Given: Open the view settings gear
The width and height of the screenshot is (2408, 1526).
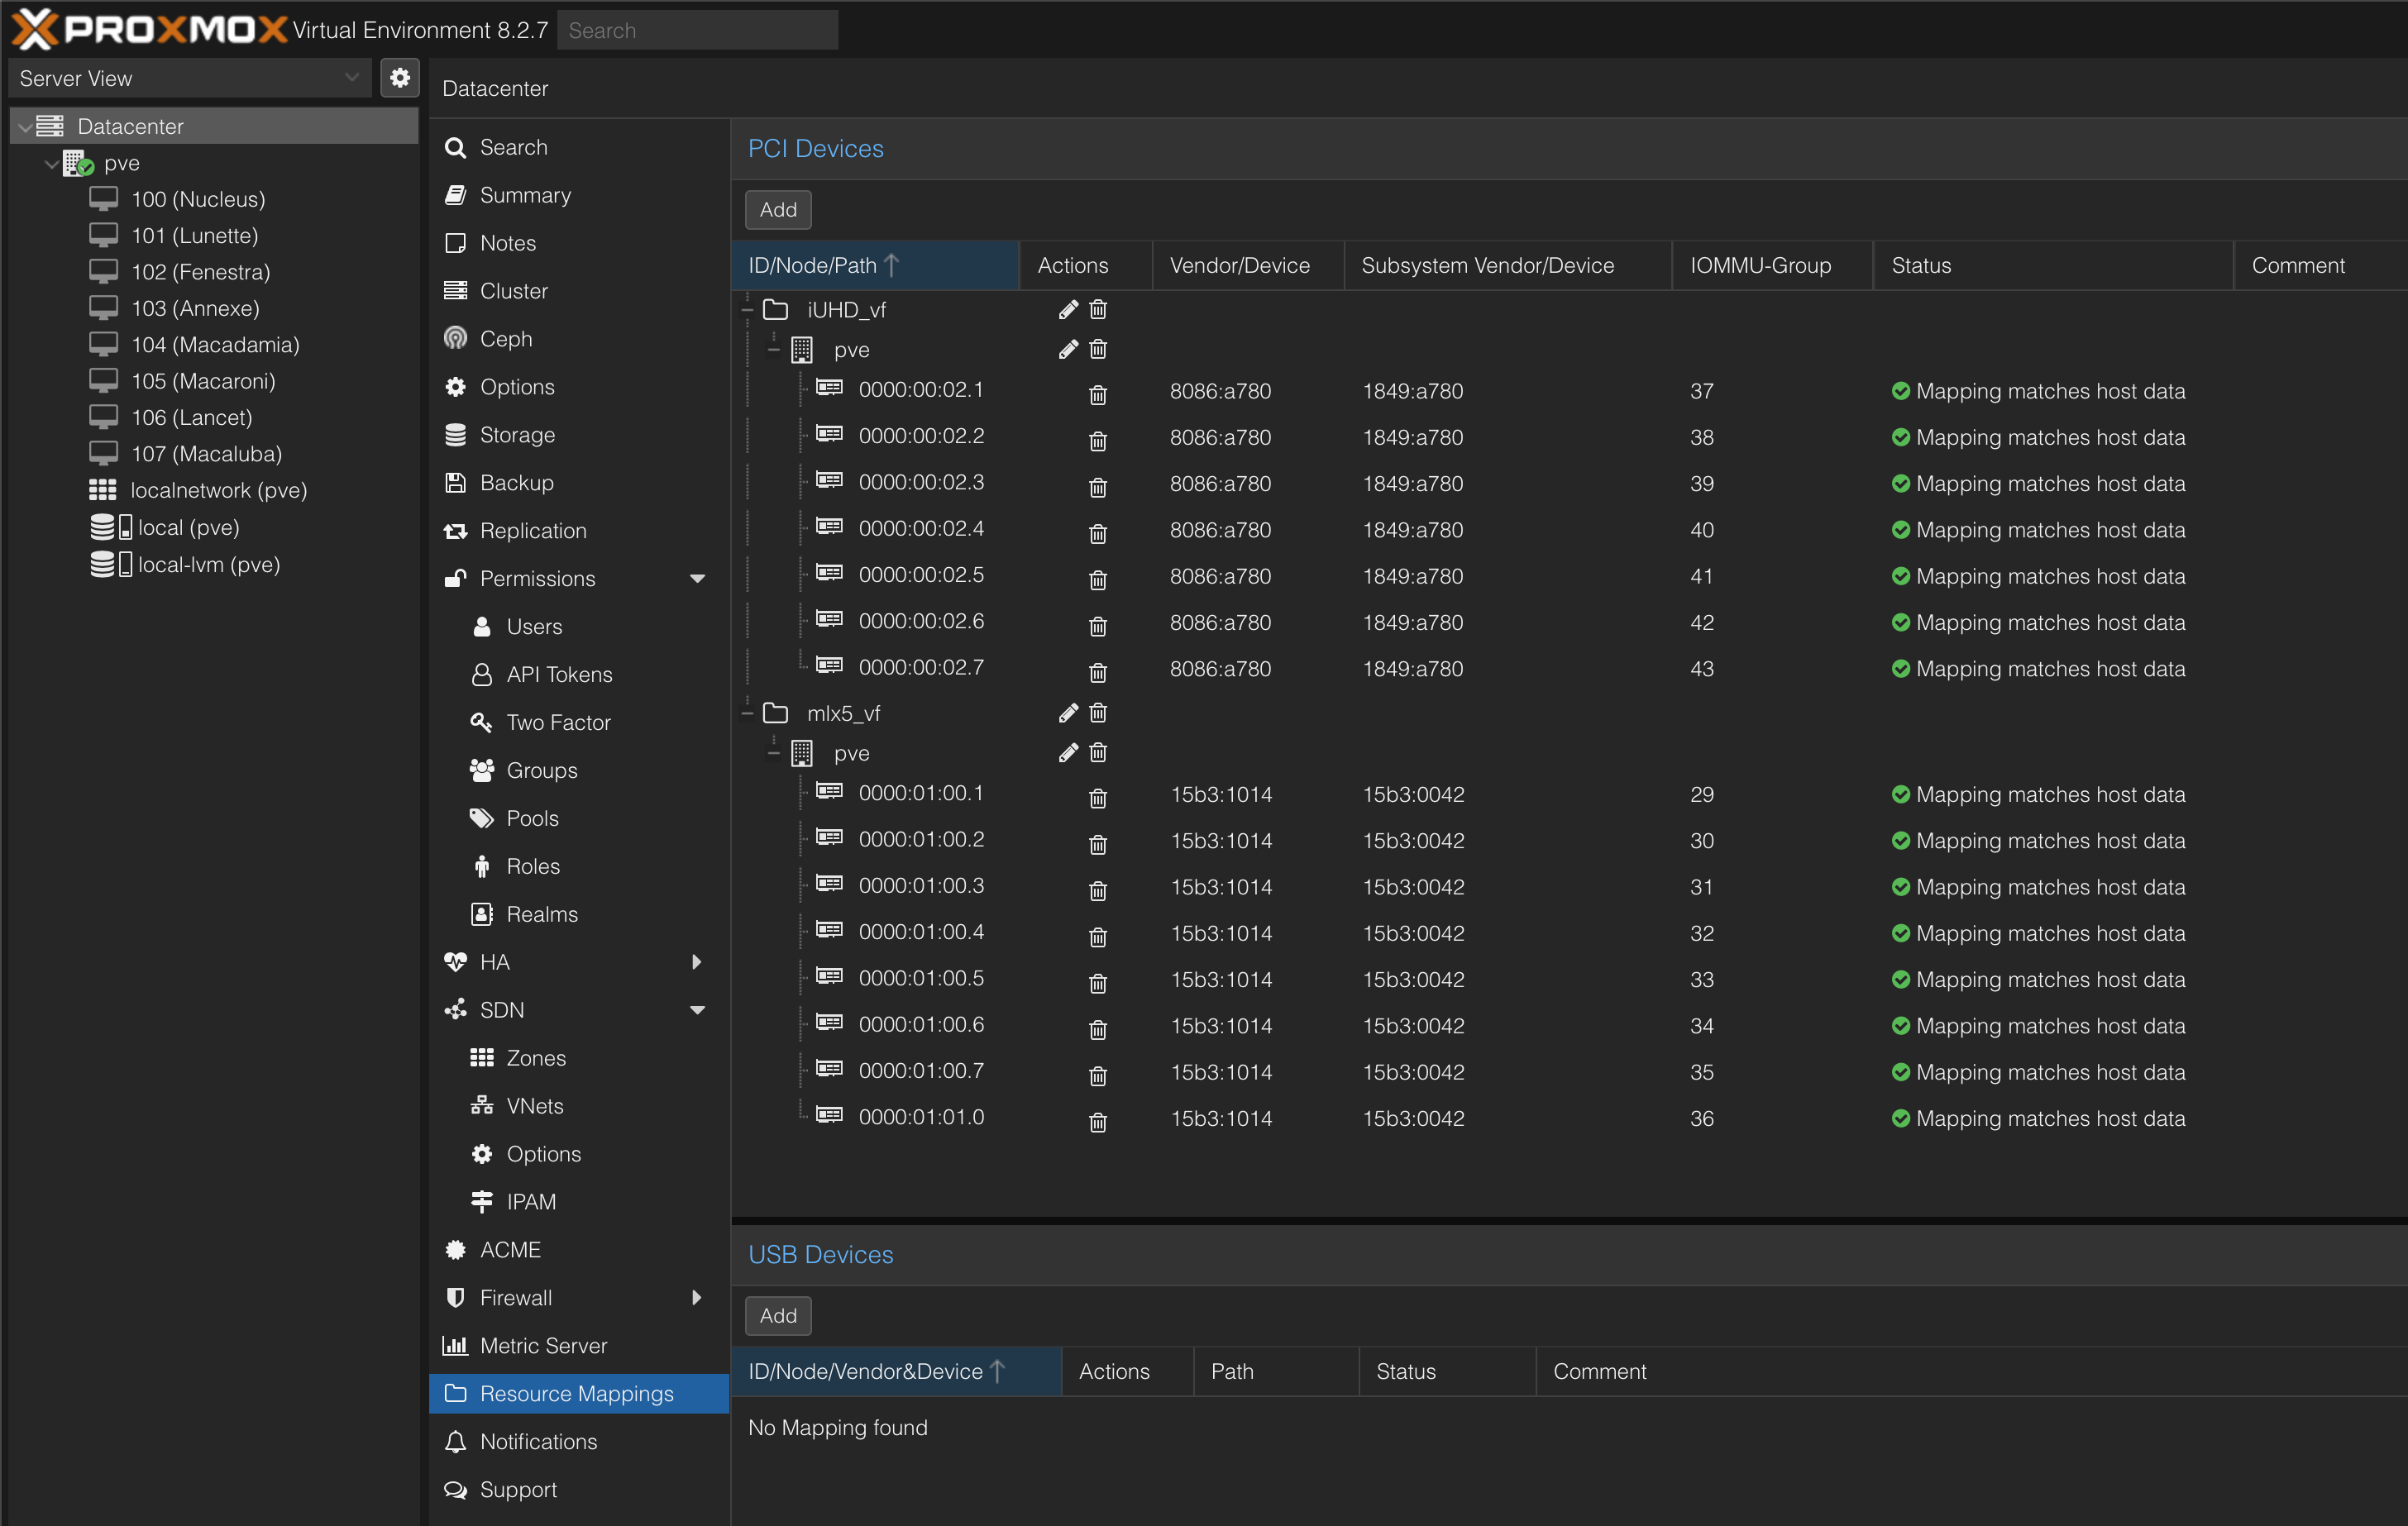Looking at the screenshot, I should tap(400, 77).
